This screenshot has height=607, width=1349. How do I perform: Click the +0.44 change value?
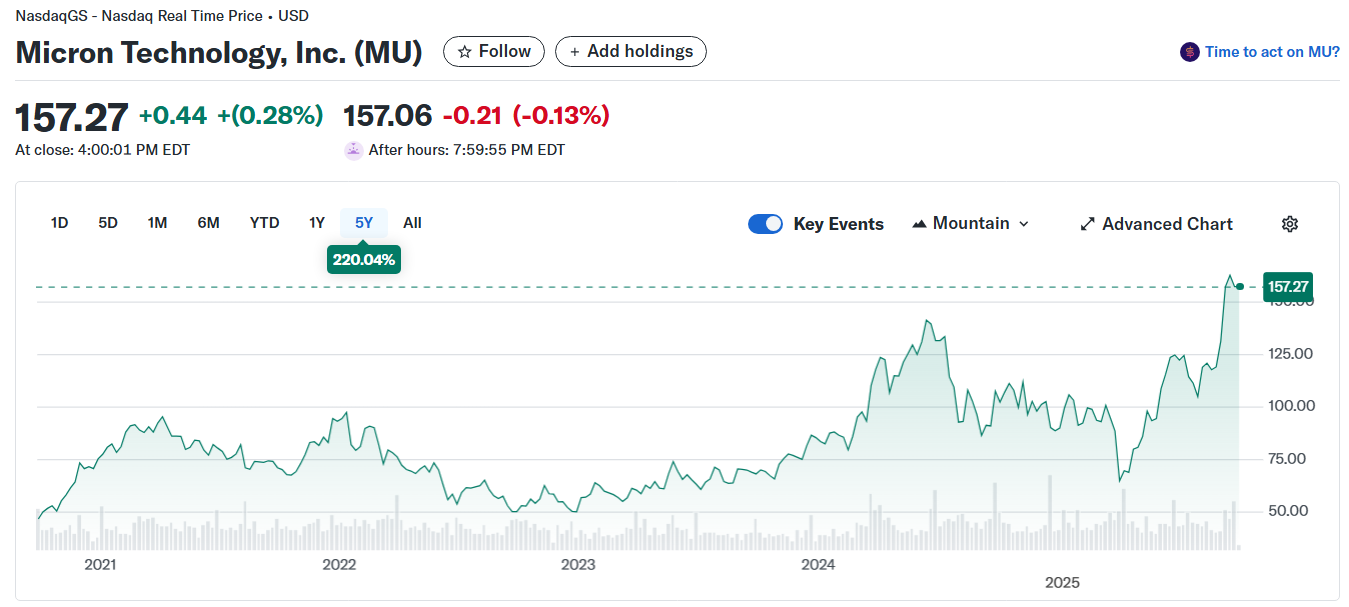point(173,116)
